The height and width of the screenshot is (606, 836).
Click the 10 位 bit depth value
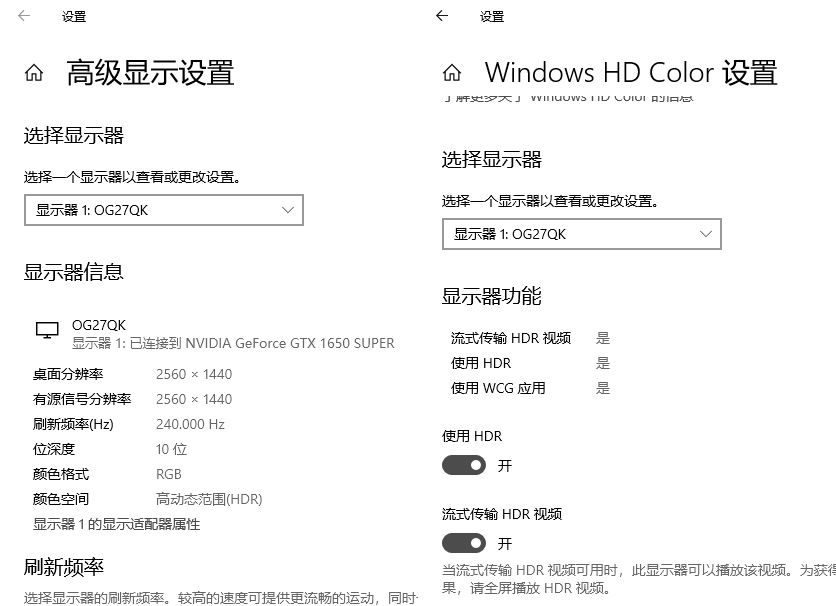pos(171,449)
